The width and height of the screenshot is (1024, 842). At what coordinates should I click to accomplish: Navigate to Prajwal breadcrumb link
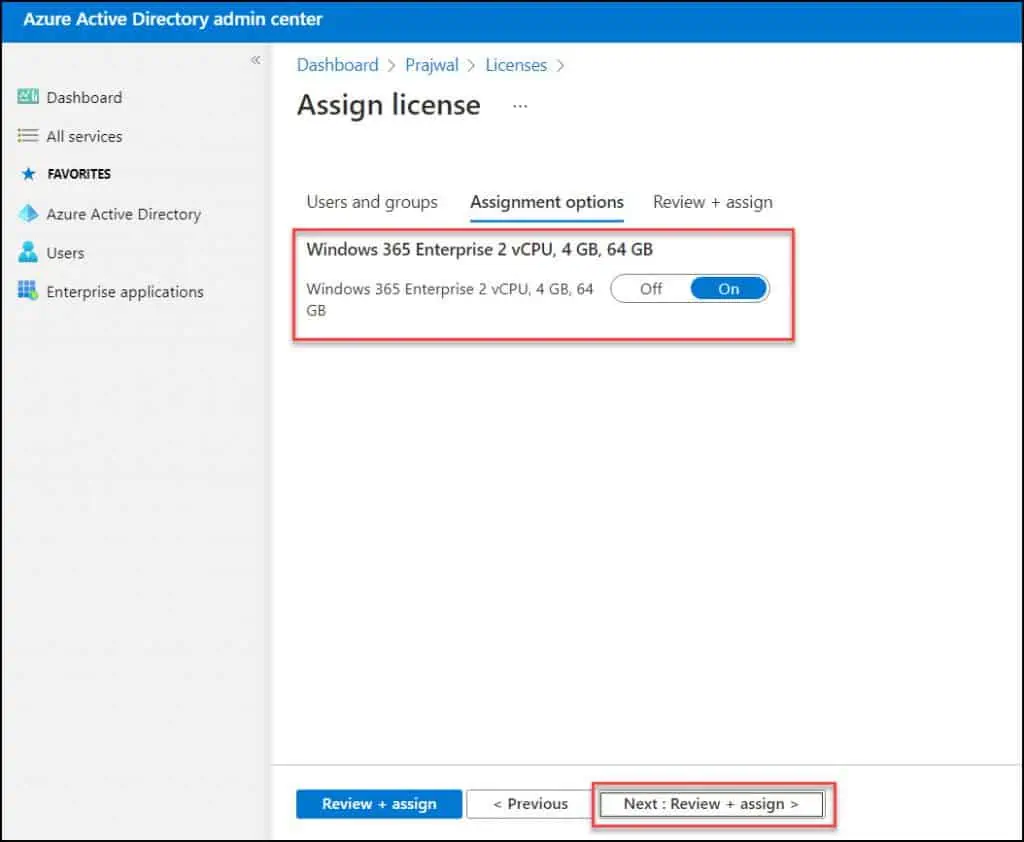(432, 65)
